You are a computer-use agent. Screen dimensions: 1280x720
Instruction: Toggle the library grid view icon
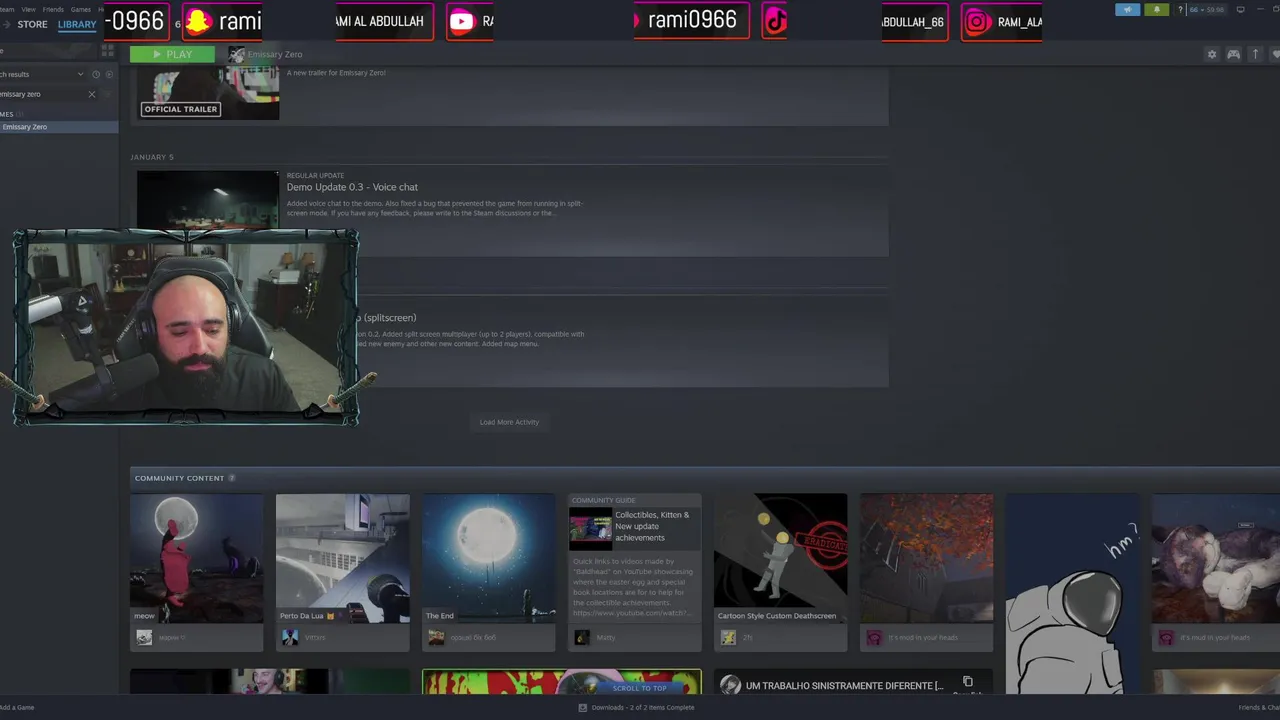coord(108,50)
